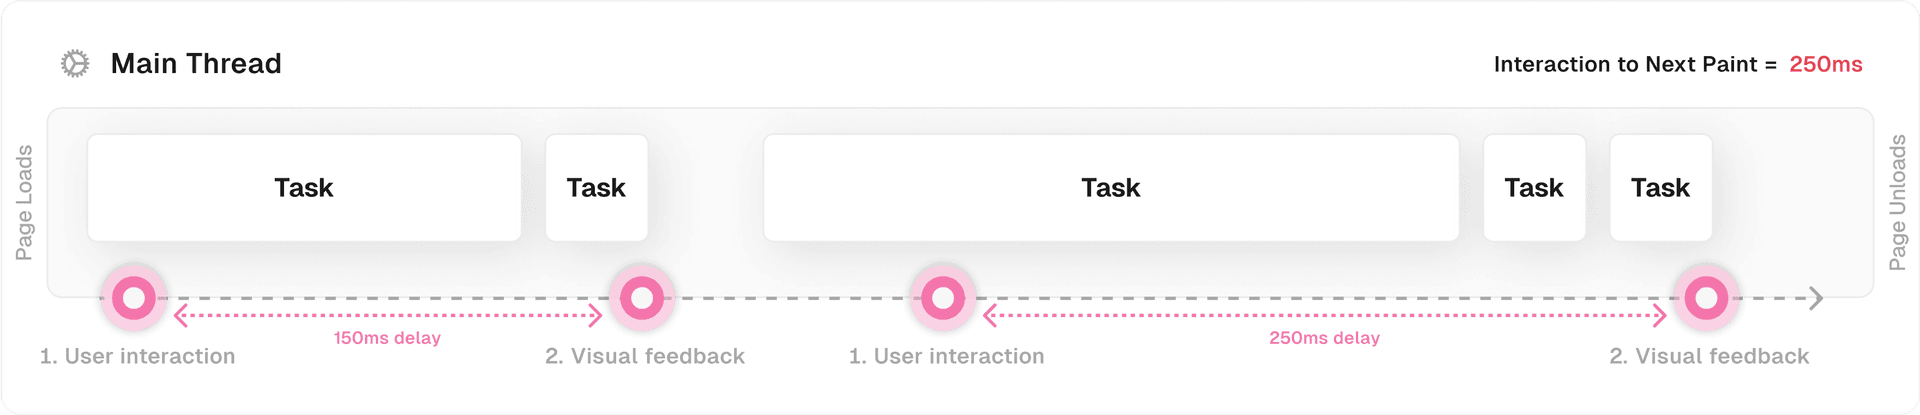Viewport: 1920px width, 415px height.
Task: Select the widest Task block in the middle
Action: point(1110,188)
